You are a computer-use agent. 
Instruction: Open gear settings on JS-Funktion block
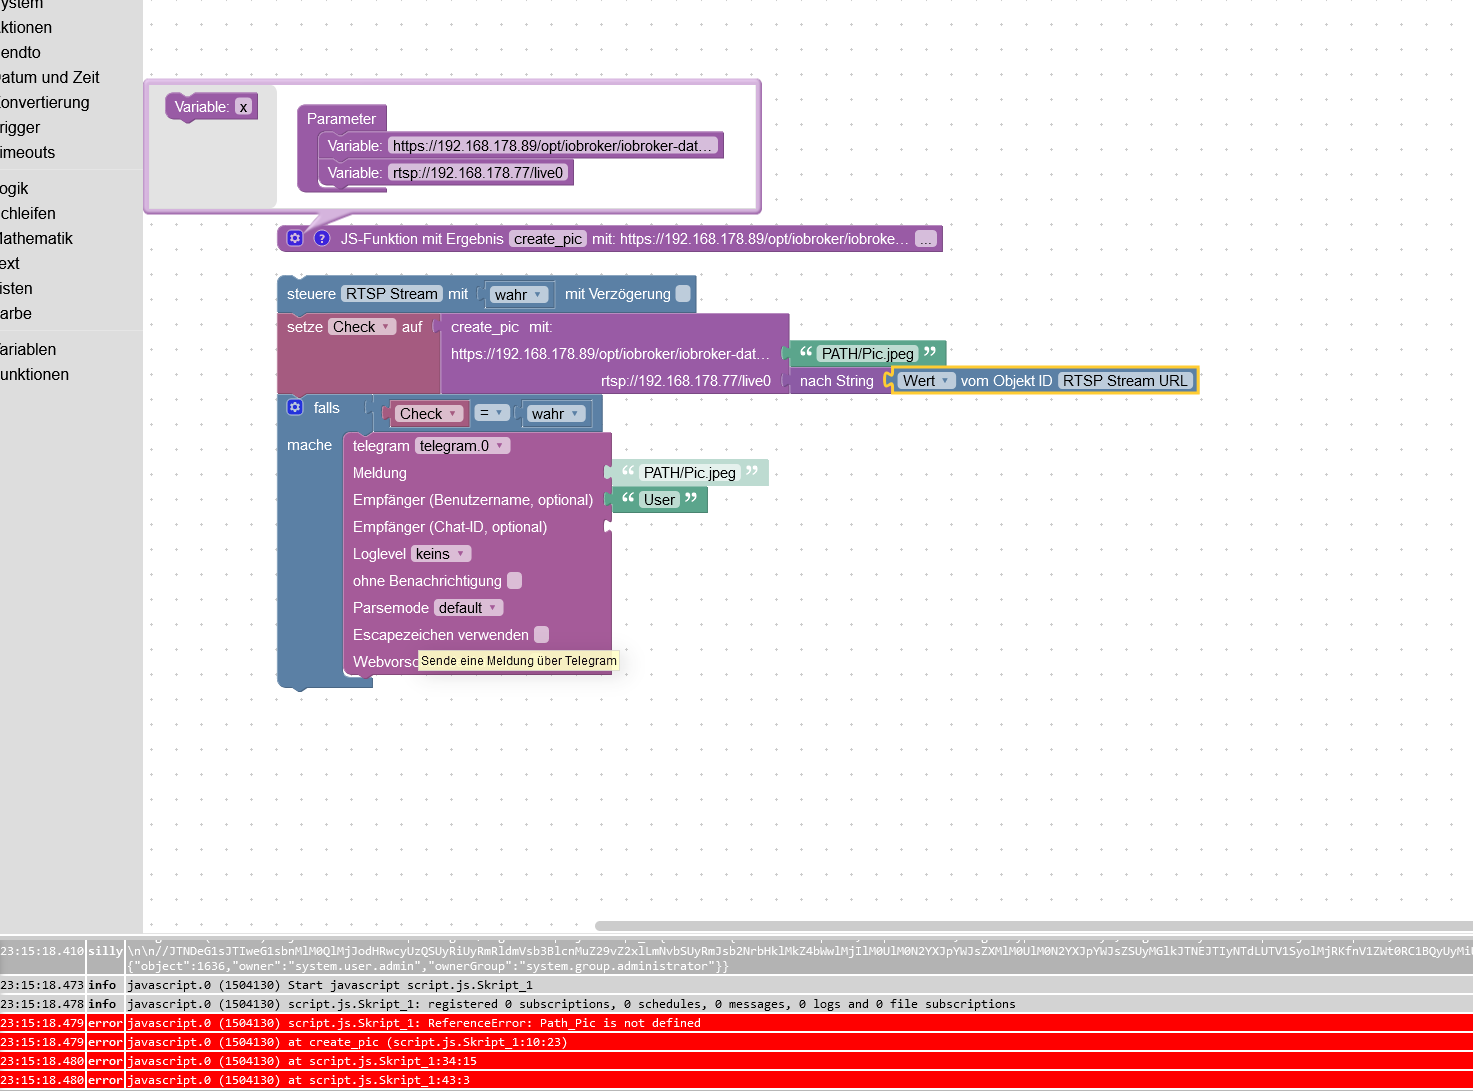(295, 238)
